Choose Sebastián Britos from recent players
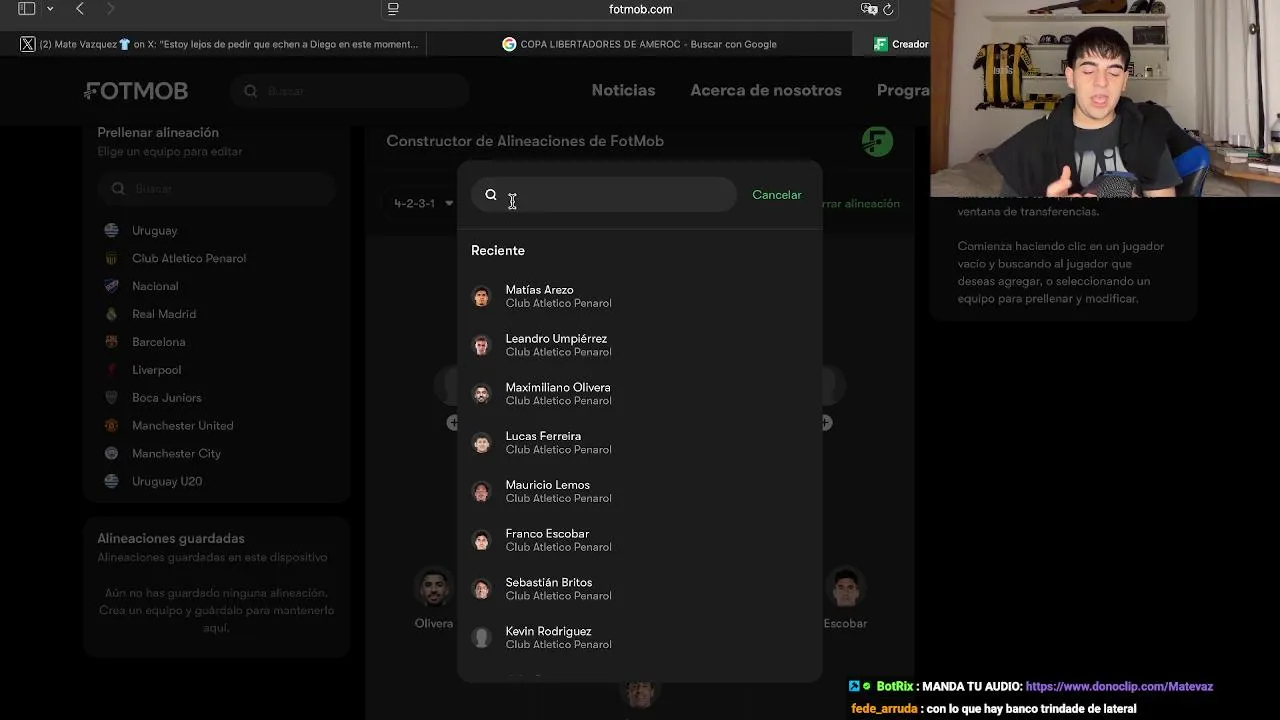 tap(640, 589)
